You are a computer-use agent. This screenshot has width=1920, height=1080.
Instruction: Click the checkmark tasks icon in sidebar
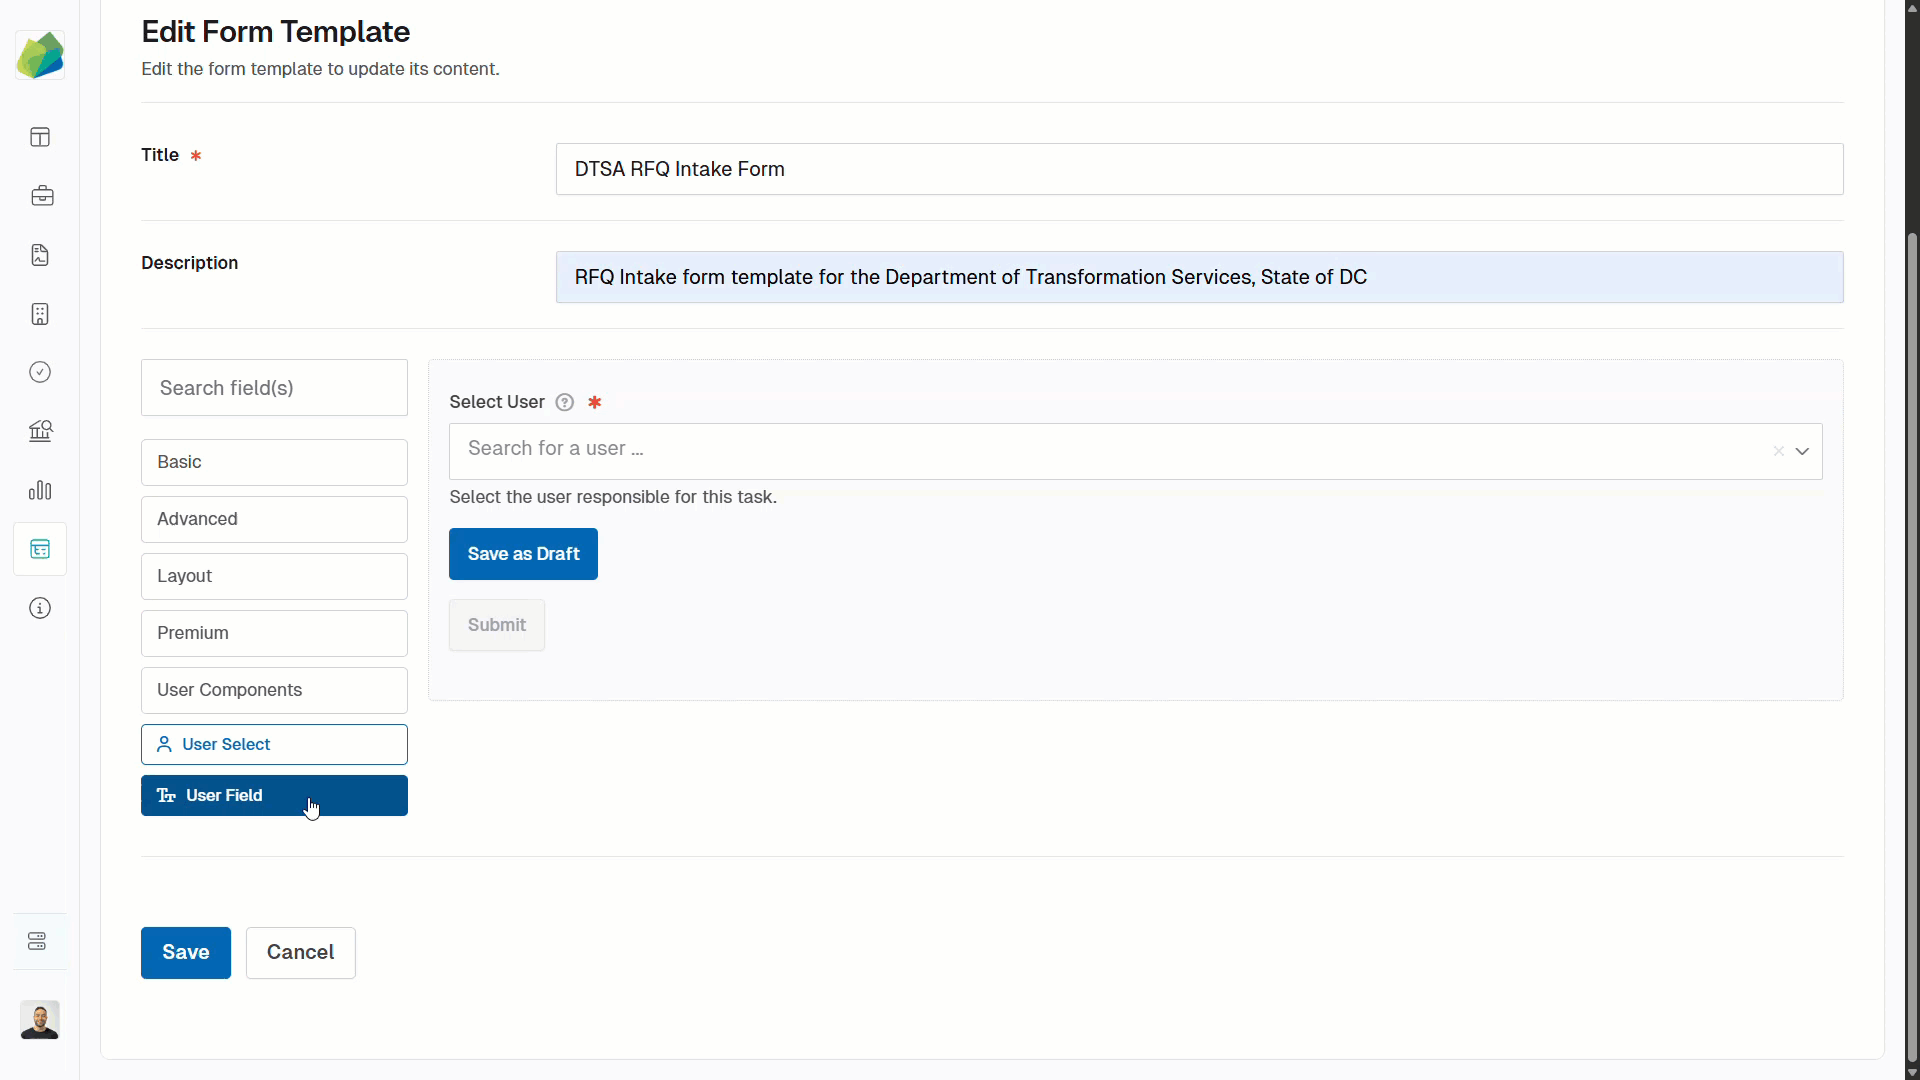(x=40, y=372)
